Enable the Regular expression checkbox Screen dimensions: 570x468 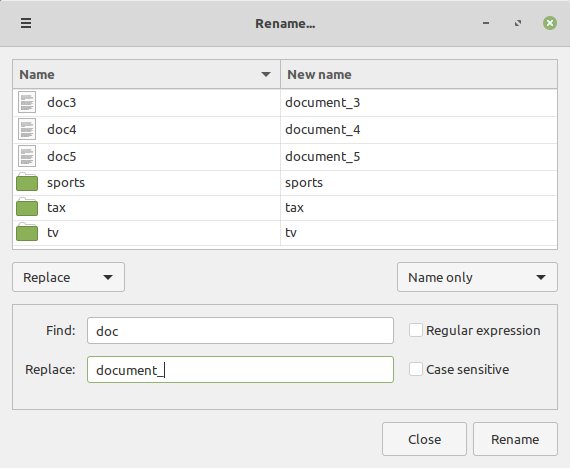[416, 330]
